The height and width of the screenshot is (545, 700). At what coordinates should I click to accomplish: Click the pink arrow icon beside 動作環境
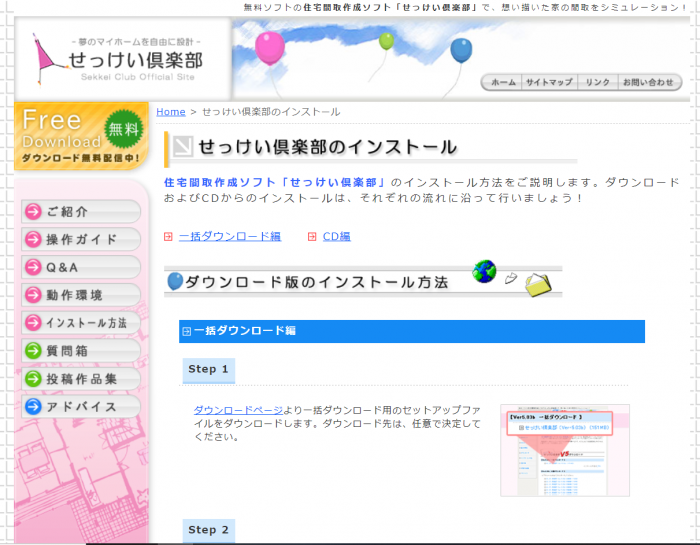click(x=33, y=295)
